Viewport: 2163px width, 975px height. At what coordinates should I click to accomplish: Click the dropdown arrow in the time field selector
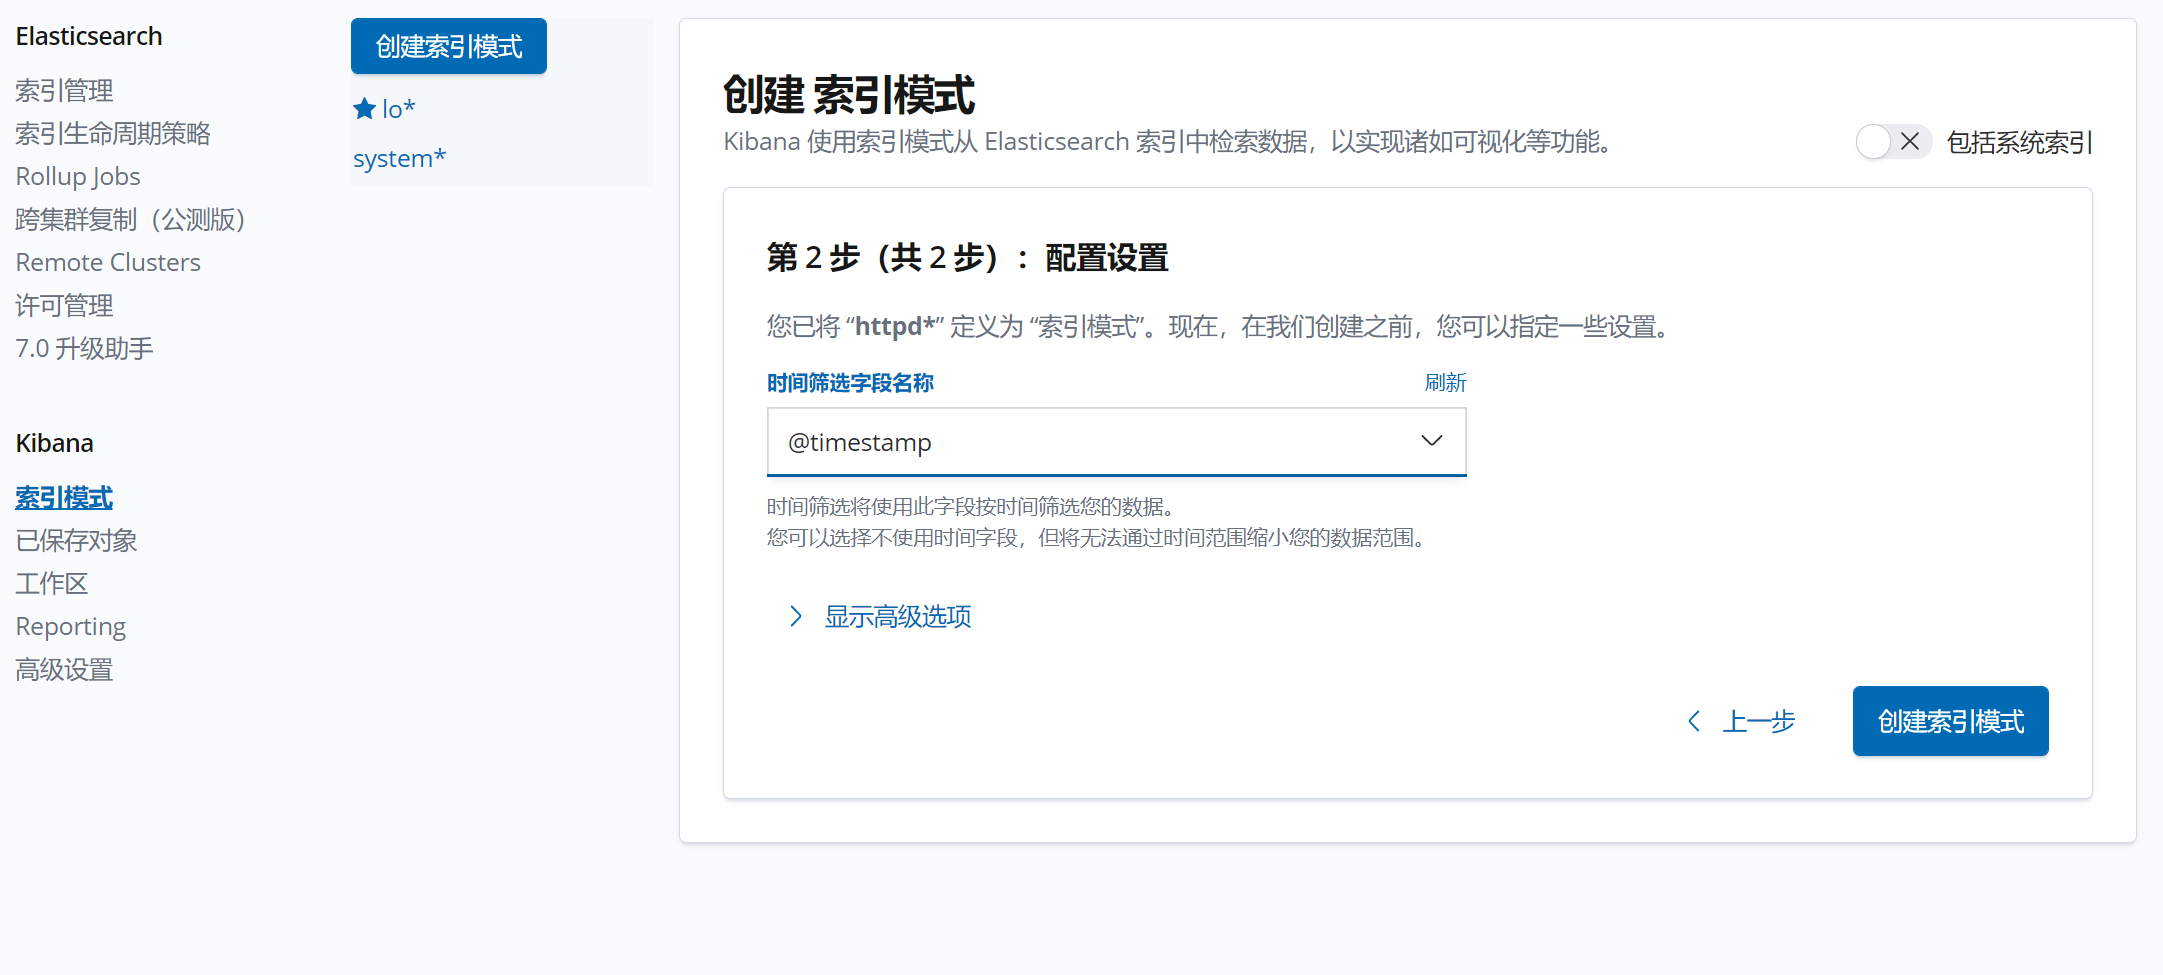[x=1432, y=441]
